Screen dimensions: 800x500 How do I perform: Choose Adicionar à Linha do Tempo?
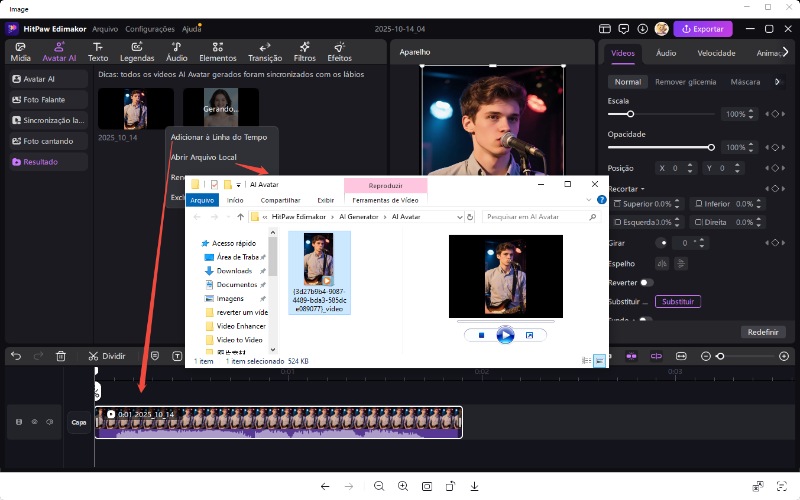click(219, 136)
